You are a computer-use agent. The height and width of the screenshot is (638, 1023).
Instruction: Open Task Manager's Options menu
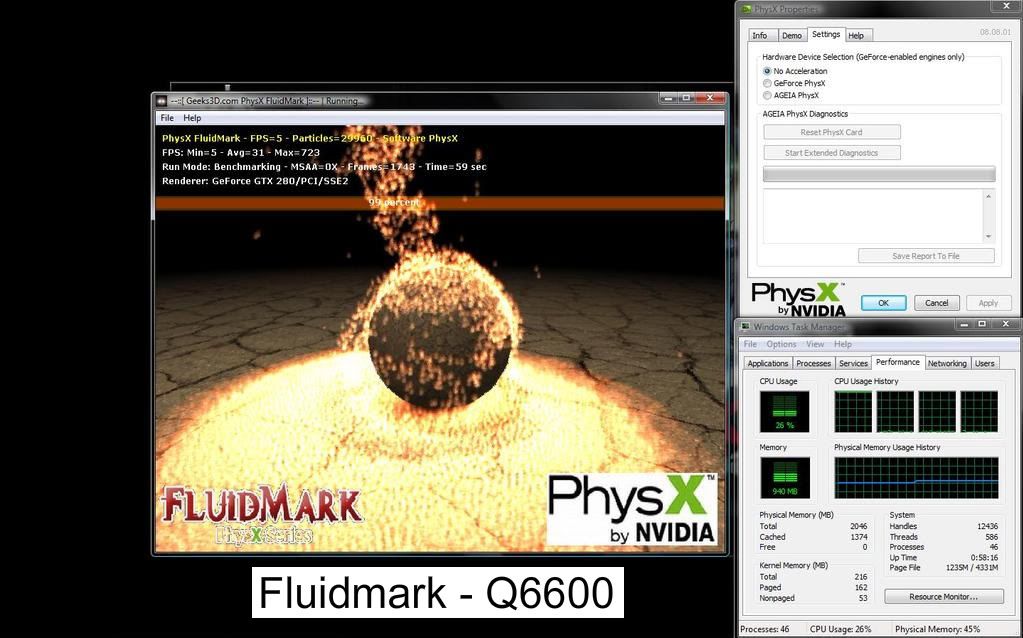[x=781, y=344]
